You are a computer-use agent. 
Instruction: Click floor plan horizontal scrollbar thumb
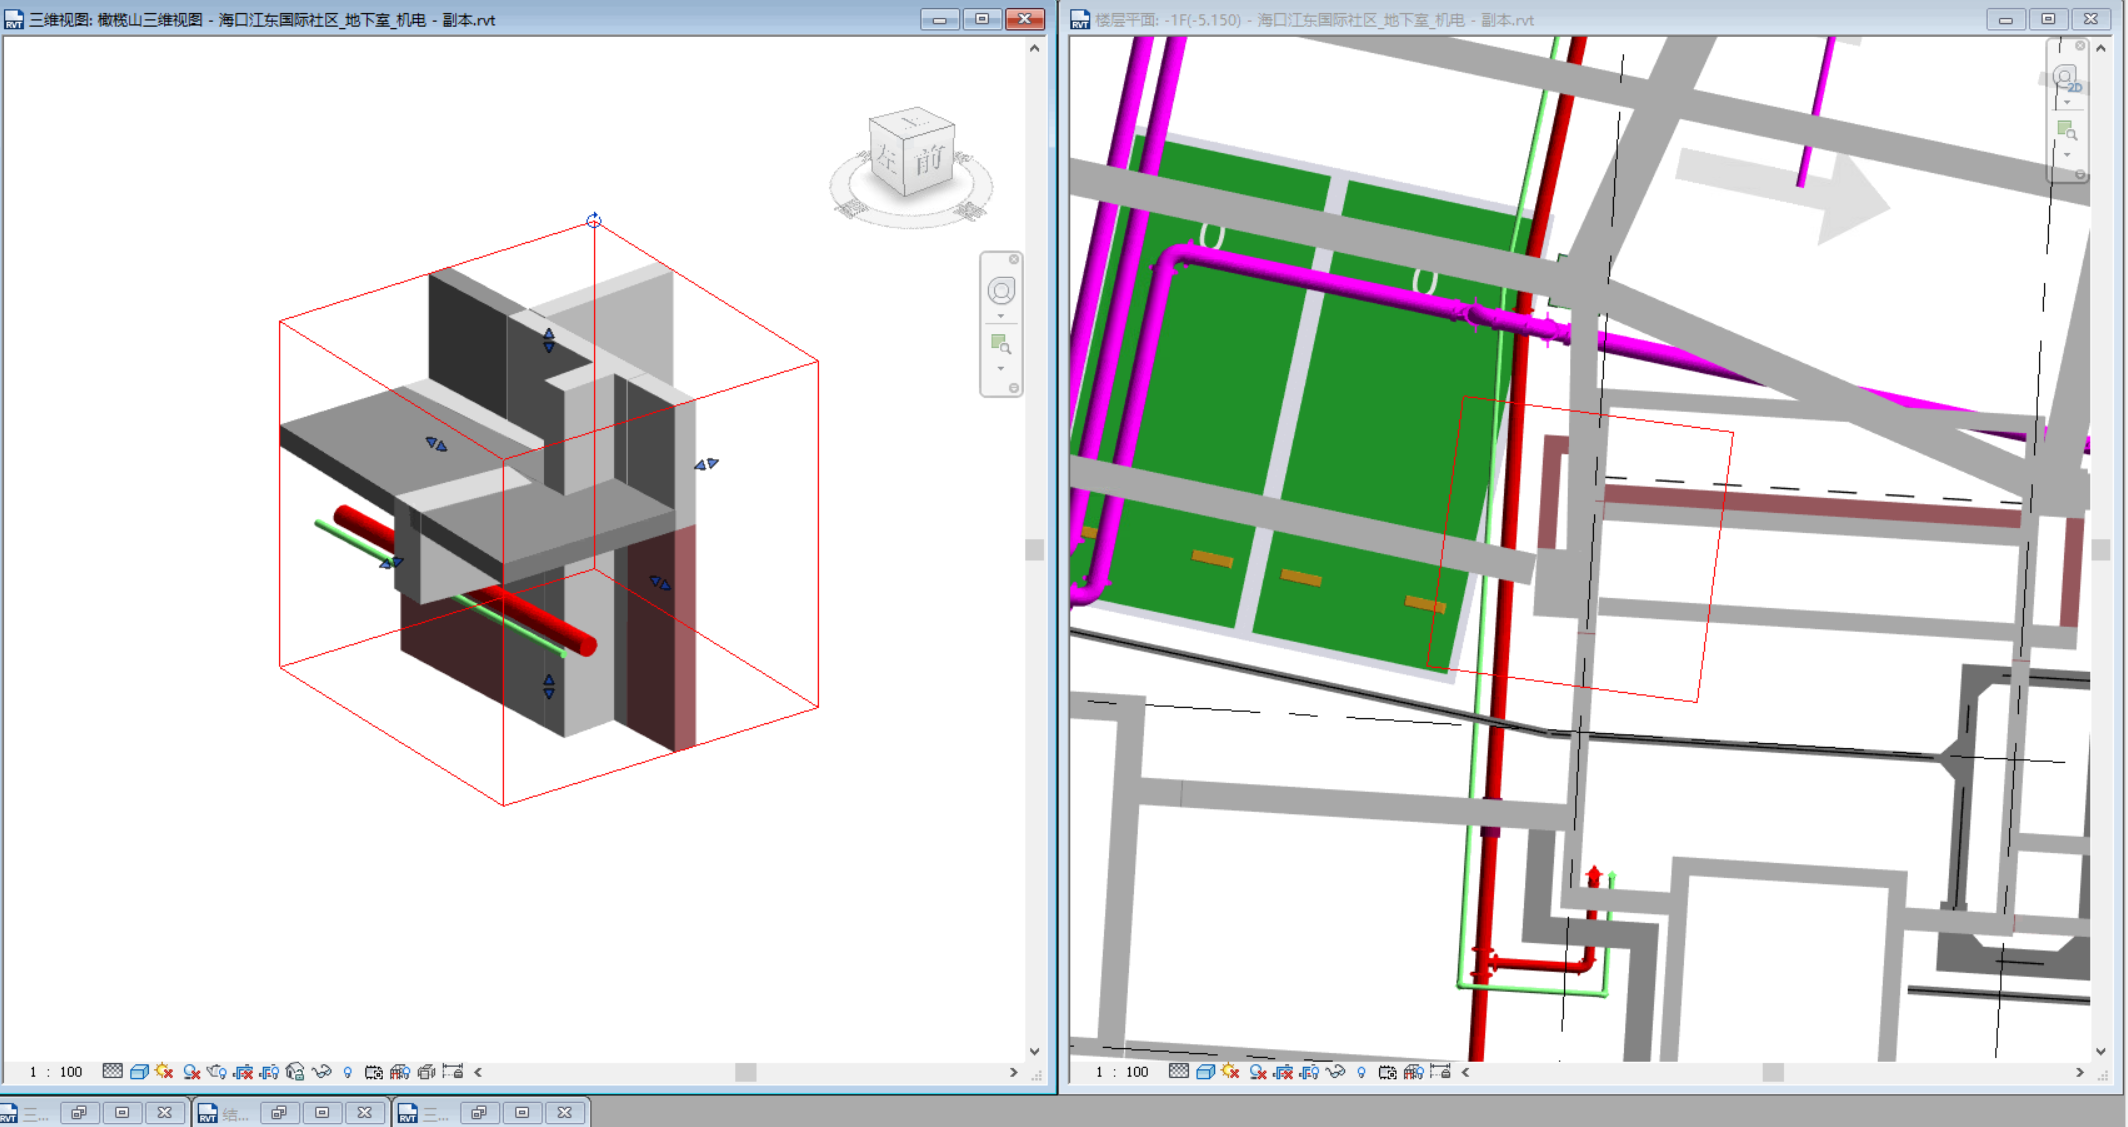(1773, 1072)
